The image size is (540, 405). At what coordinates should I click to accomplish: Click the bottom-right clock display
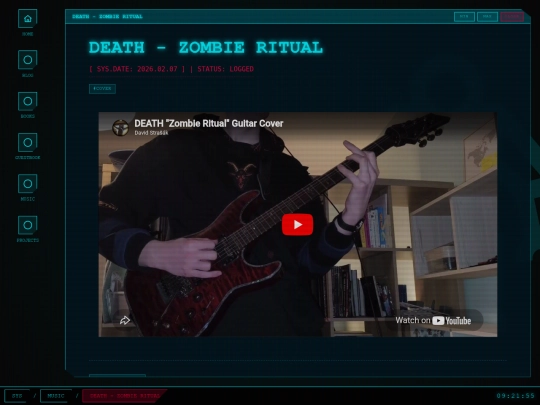click(x=515, y=396)
